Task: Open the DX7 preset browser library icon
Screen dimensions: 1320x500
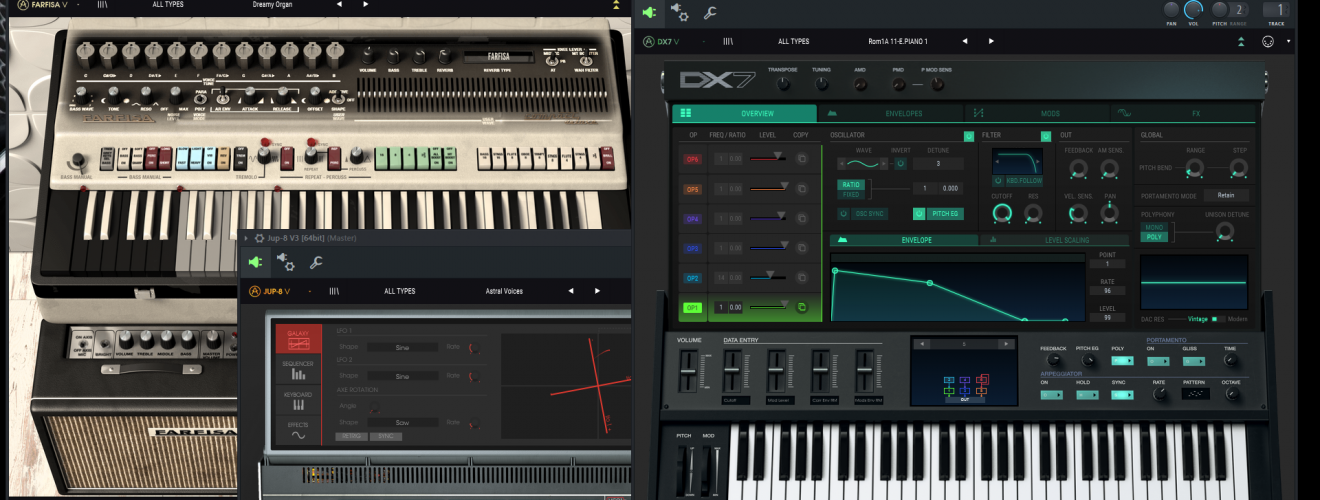Action: (728, 41)
